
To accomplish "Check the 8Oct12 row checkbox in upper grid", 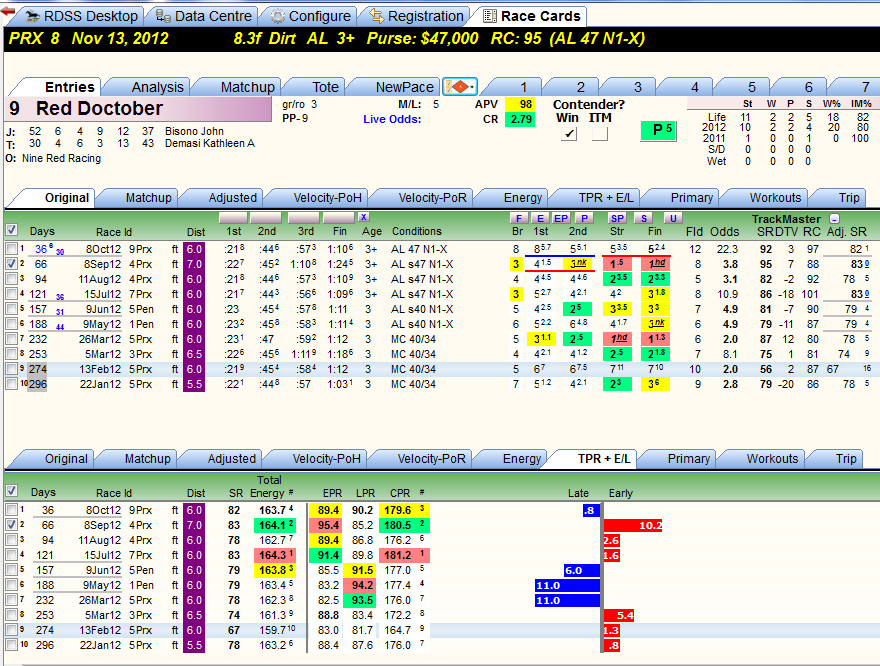I will click(11, 249).
